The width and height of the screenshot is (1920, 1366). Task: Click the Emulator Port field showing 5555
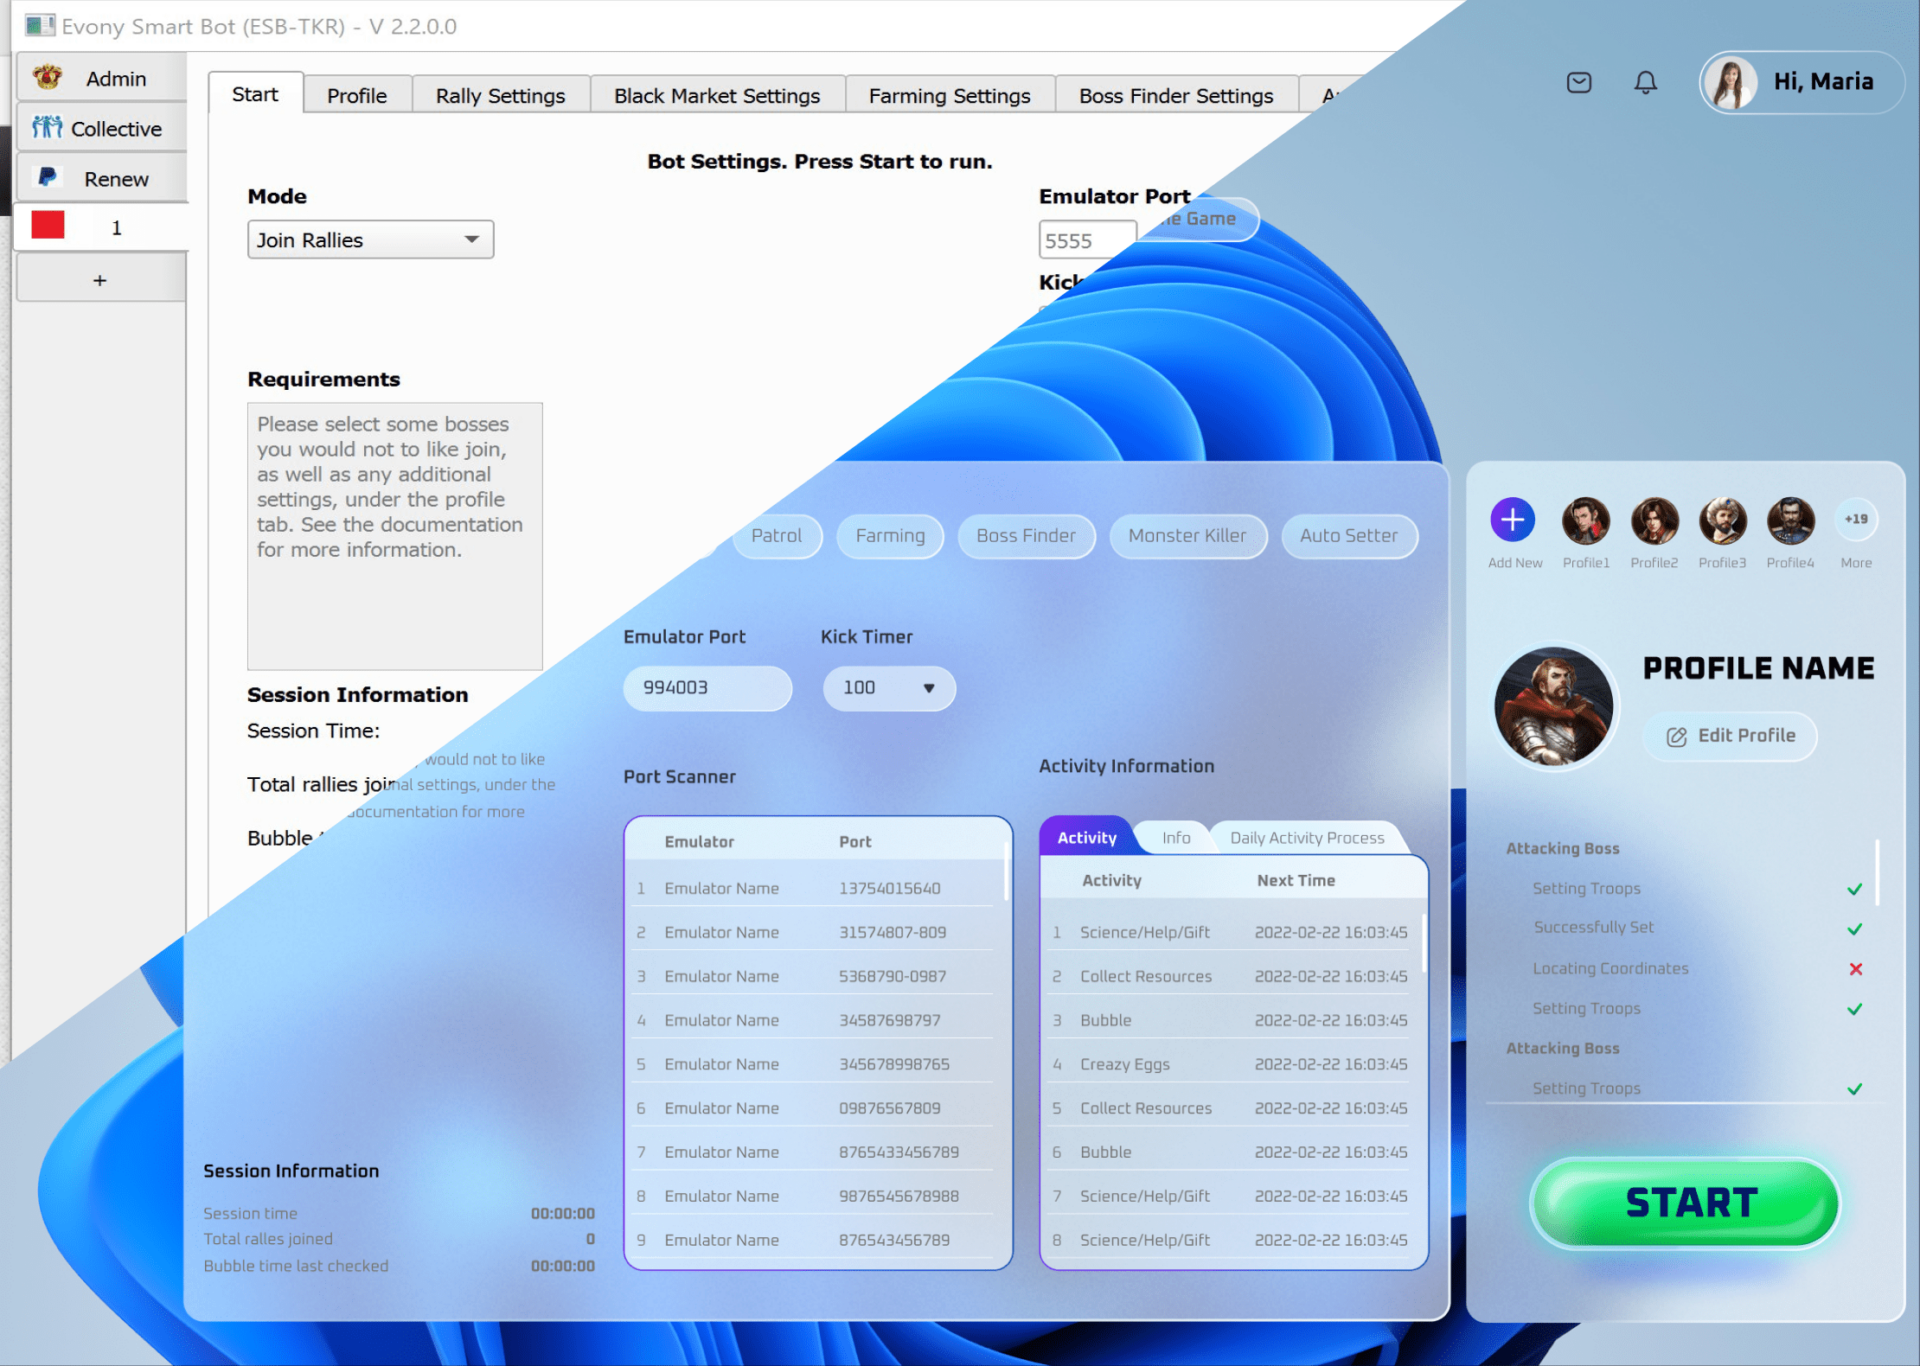pyautogui.click(x=1088, y=240)
